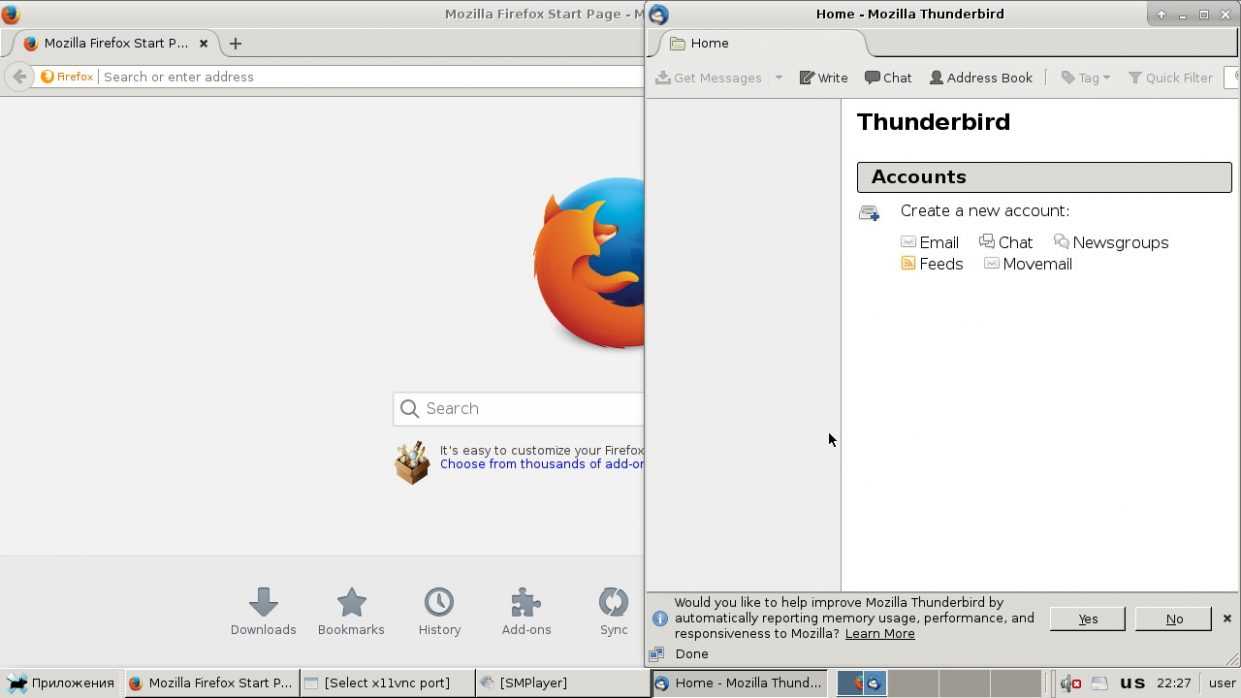Toggle the Quick Filter bar
The width and height of the screenshot is (1241, 698).
tap(1170, 78)
